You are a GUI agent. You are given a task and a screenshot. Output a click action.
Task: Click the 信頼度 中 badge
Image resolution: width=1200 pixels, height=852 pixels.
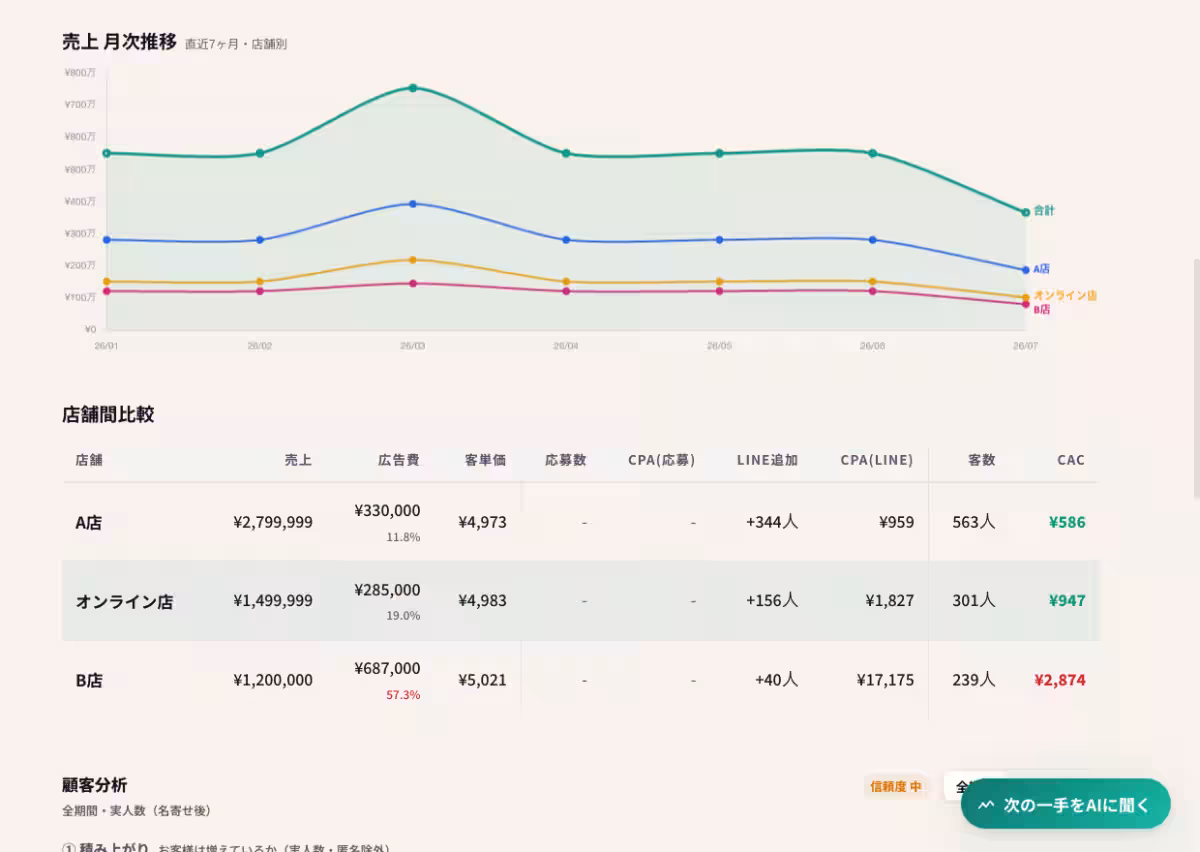pyautogui.click(x=896, y=787)
